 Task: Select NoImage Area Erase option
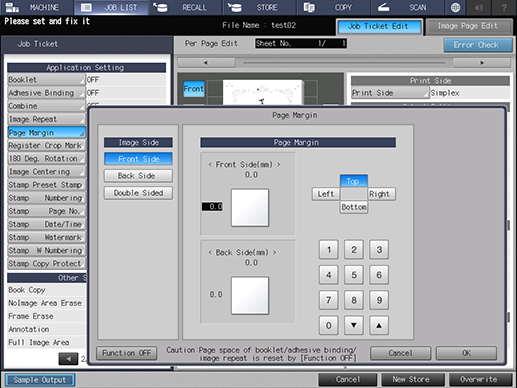click(47, 303)
